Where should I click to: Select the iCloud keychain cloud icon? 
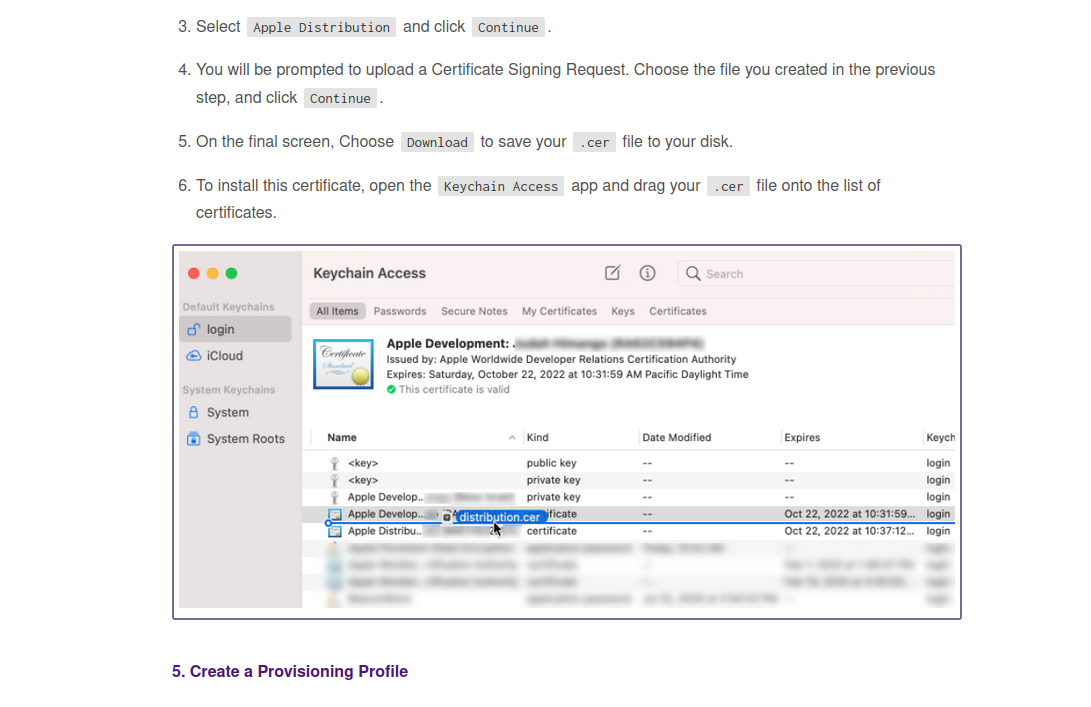point(194,355)
